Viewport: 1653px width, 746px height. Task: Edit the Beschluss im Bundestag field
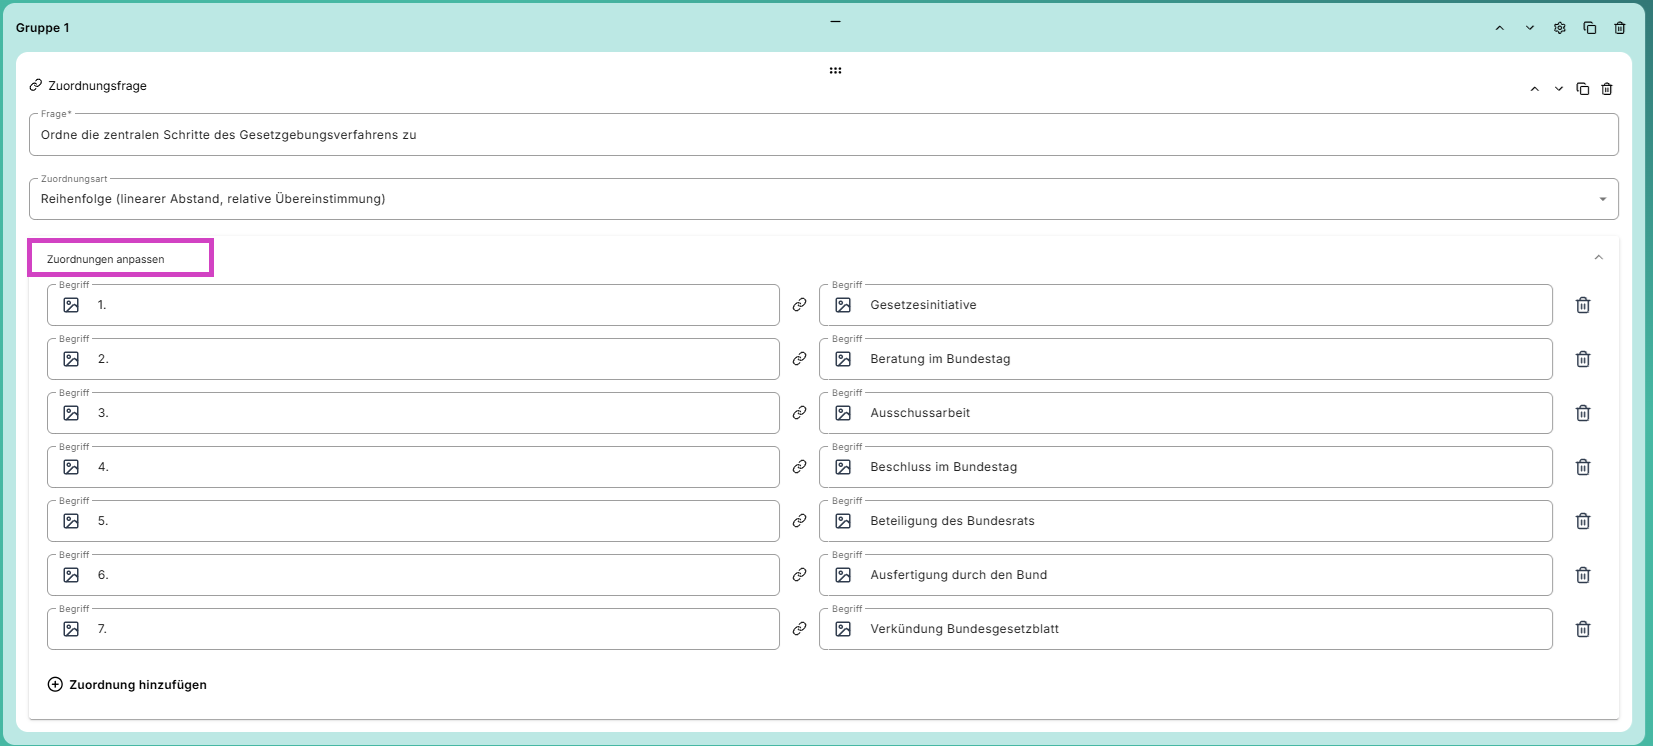click(x=1185, y=467)
